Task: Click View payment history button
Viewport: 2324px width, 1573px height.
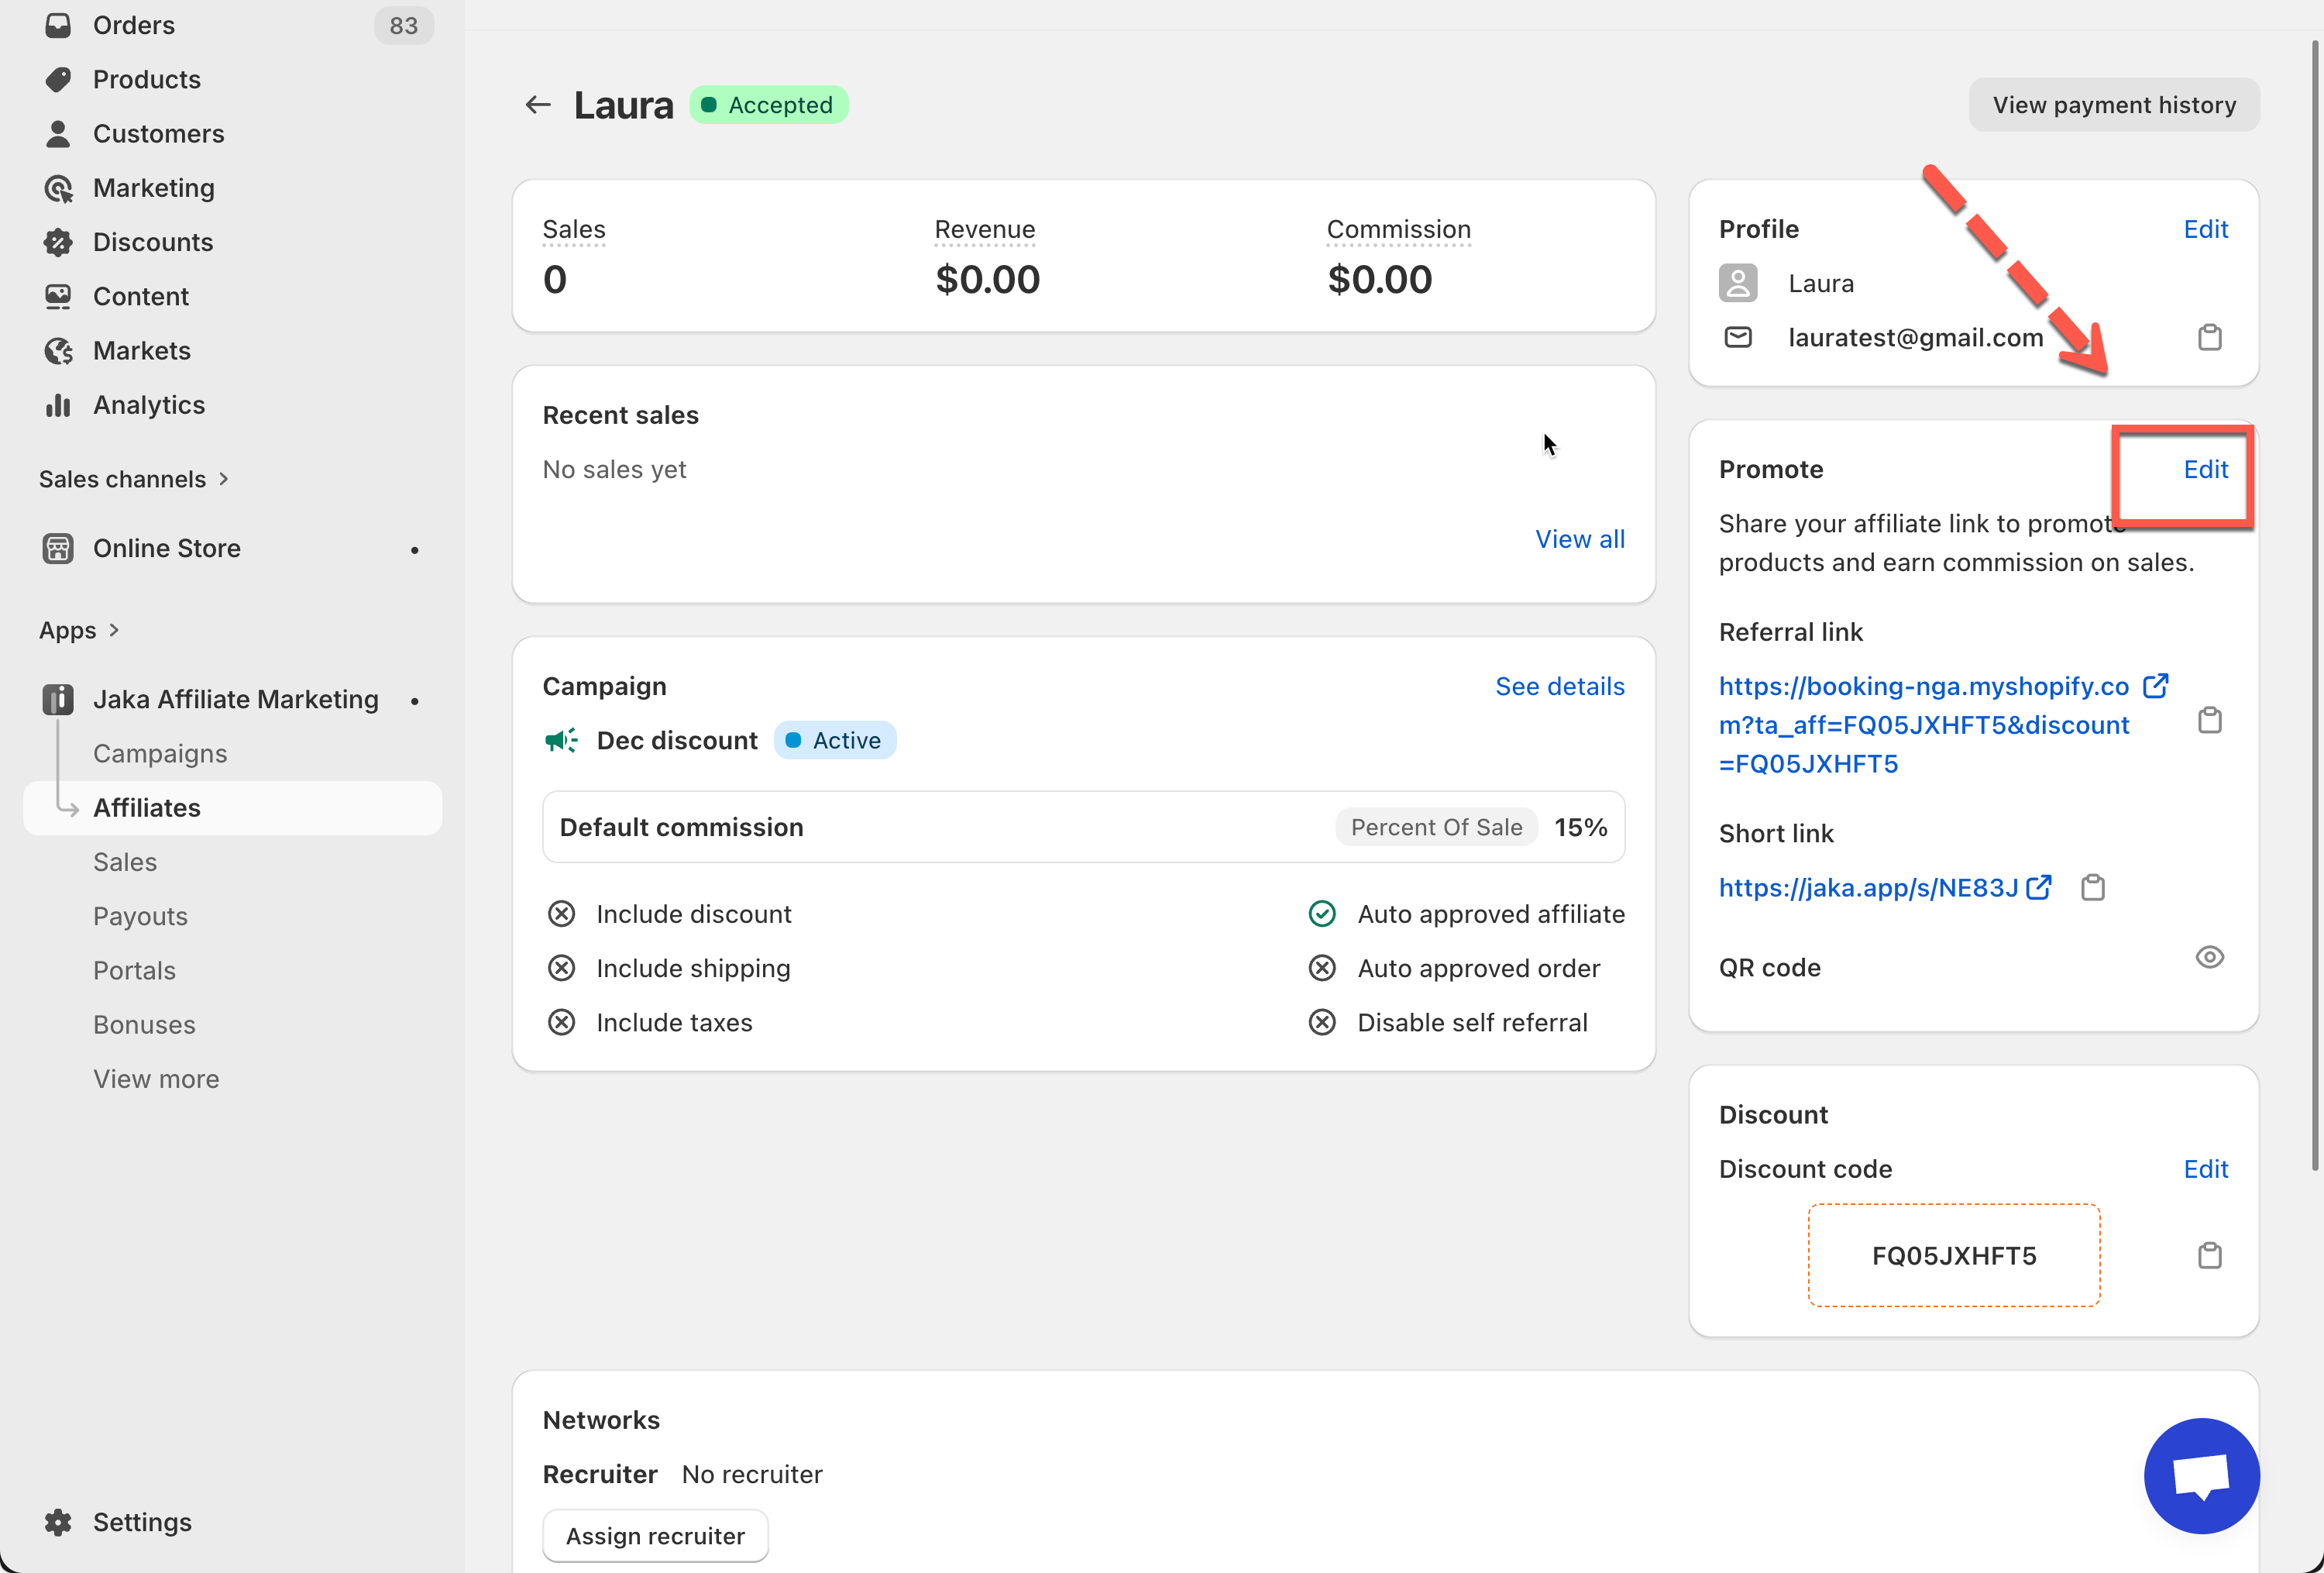Action: click(x=2114, y=105)
